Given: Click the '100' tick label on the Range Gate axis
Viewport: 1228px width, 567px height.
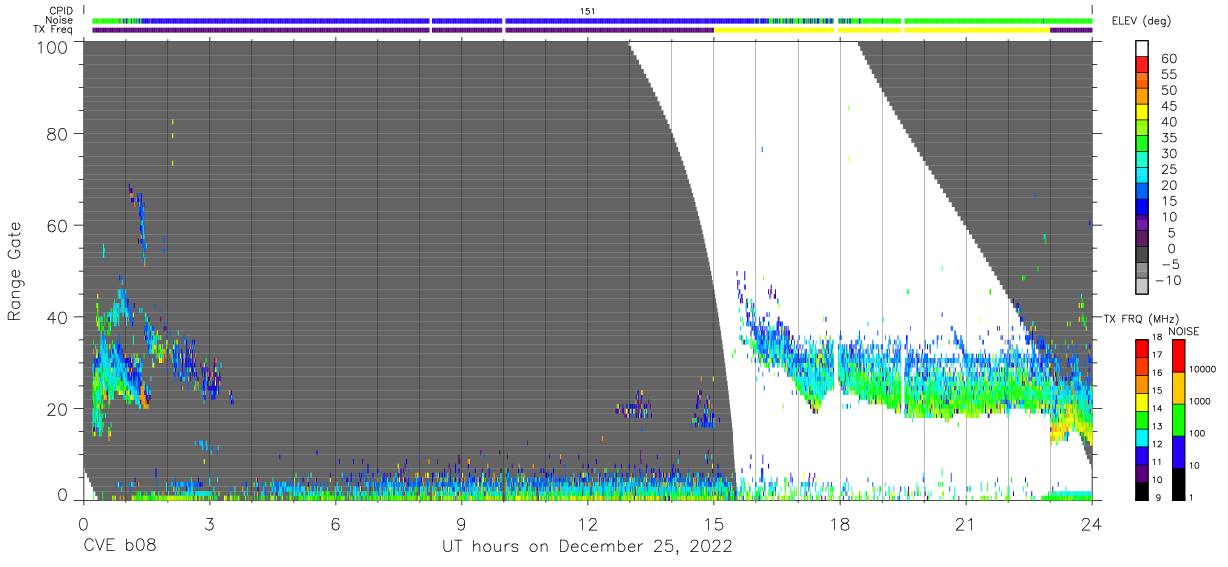Looking at the screenshot, I should point(55,46).
